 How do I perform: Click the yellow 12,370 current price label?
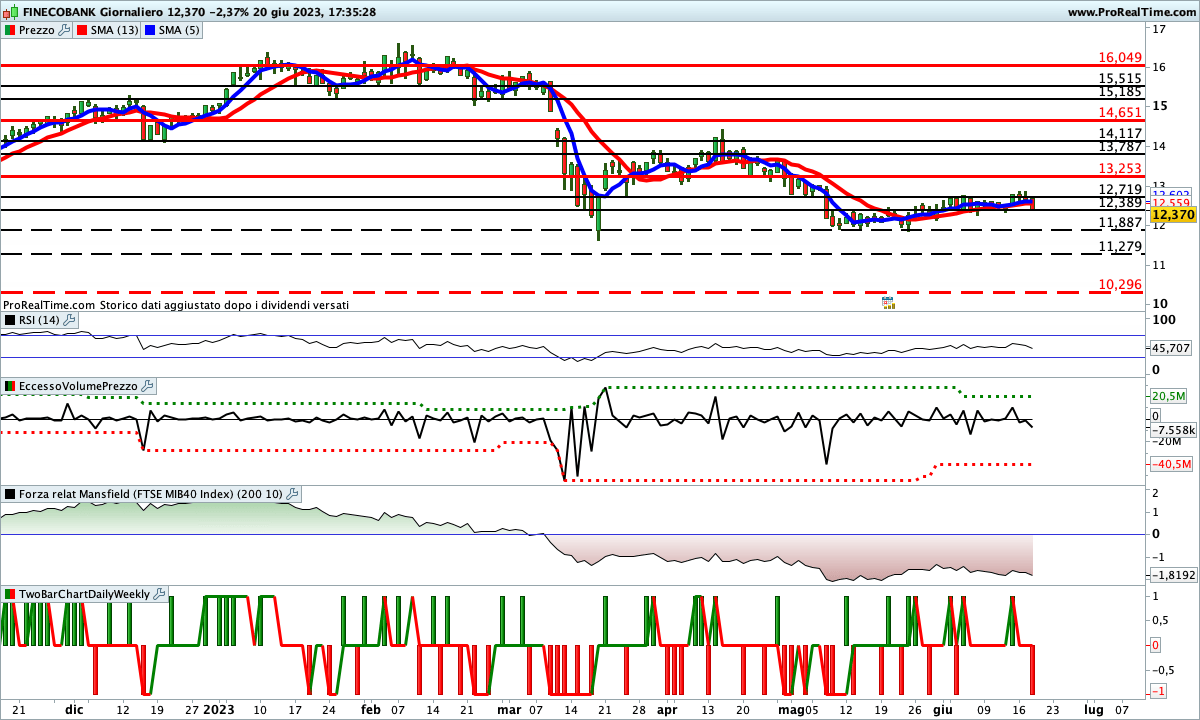point(1172,215)
